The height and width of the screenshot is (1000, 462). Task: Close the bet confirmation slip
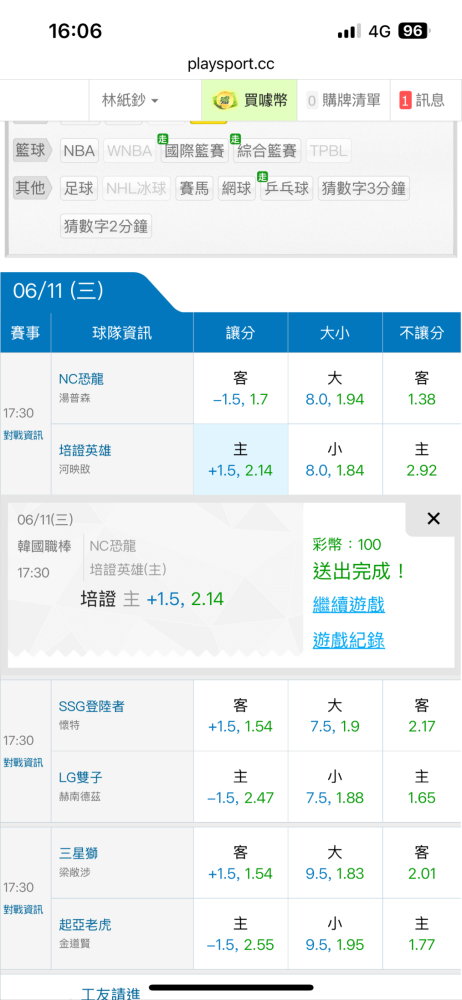(x=433, y=518)
